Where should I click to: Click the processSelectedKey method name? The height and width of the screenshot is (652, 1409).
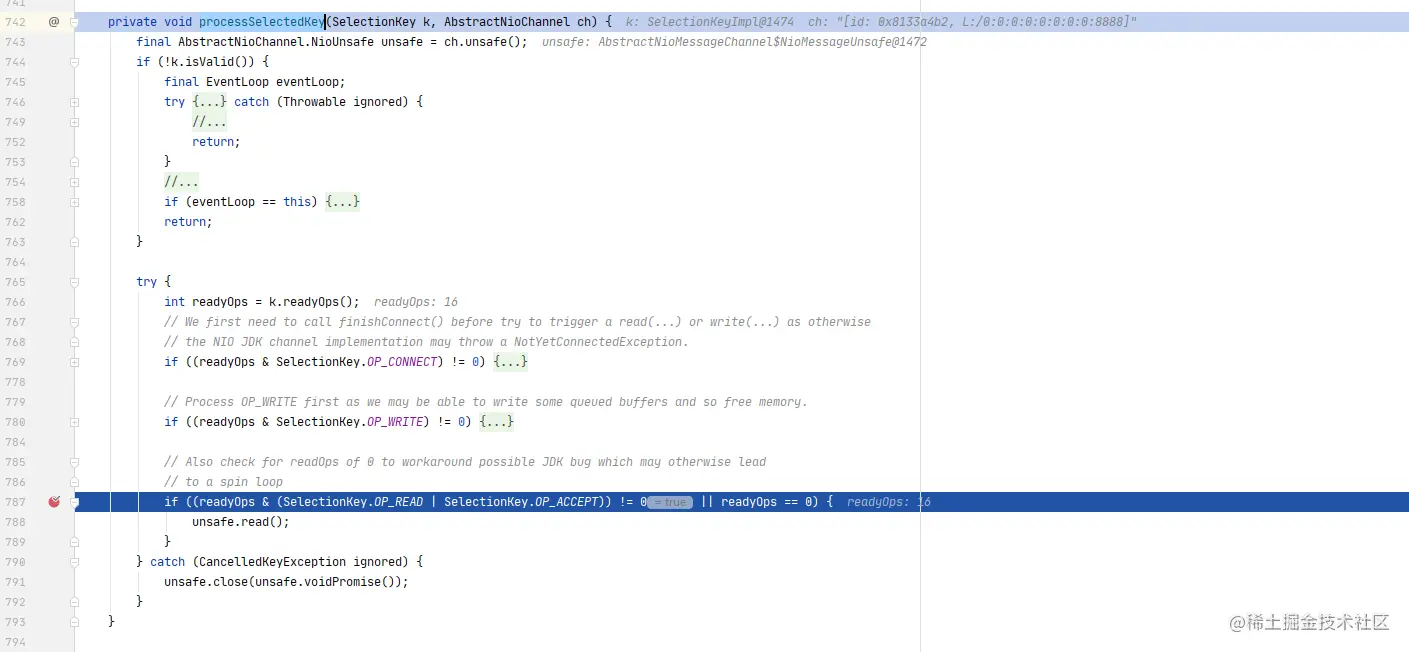coord(262,22)
